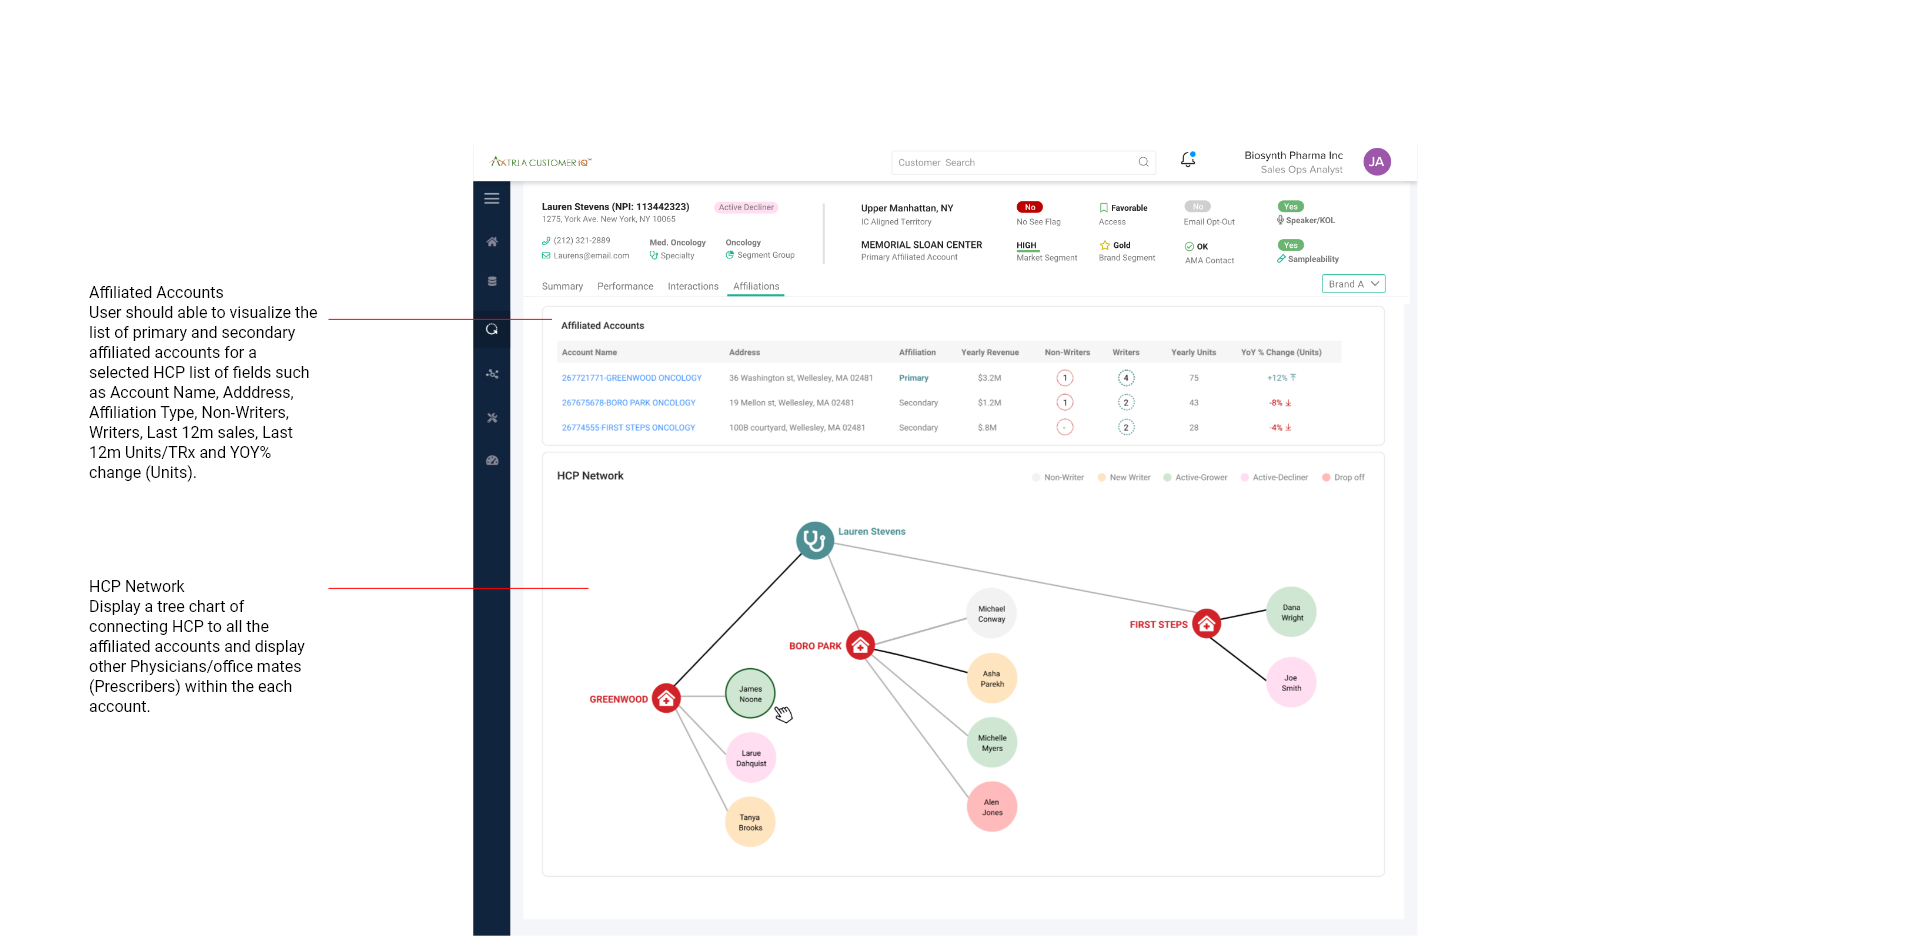Switch to the Summary tab

(562, 287)
